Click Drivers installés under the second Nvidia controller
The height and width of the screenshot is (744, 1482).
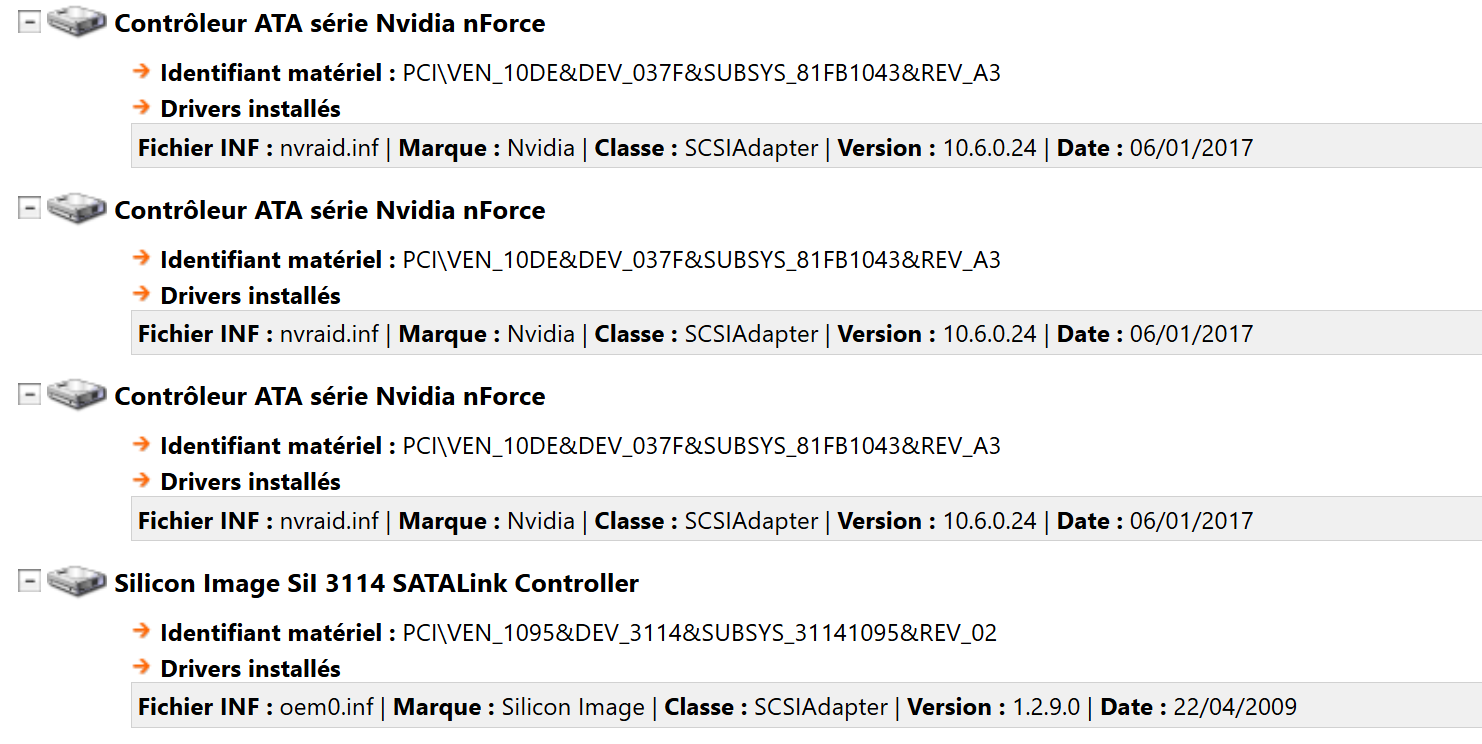point(250,295)
